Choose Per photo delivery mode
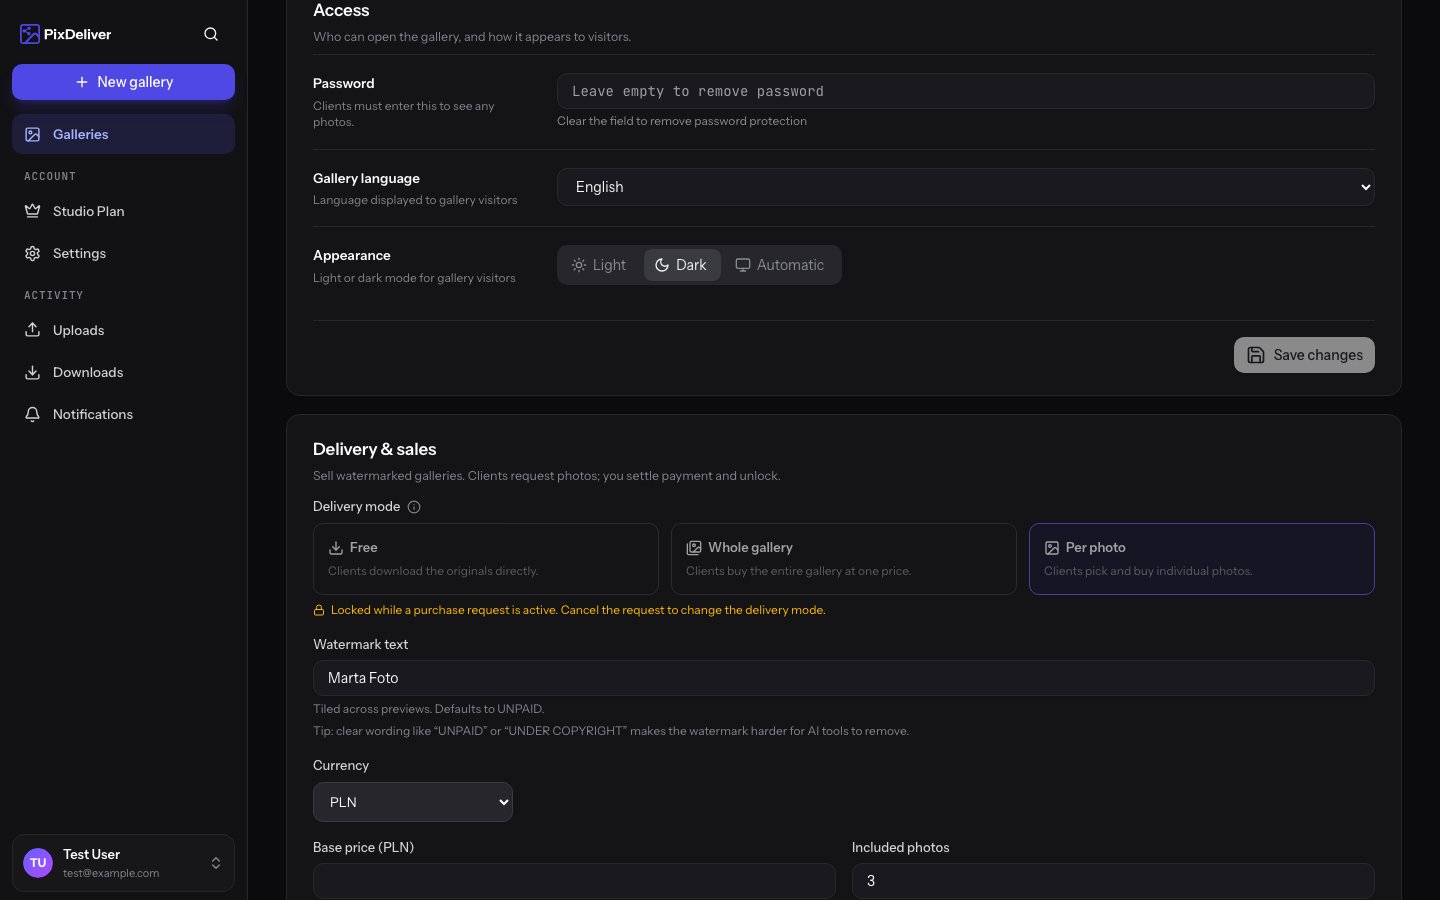1440x900 pixels. pyautogui.click(x=1202, y=559)
